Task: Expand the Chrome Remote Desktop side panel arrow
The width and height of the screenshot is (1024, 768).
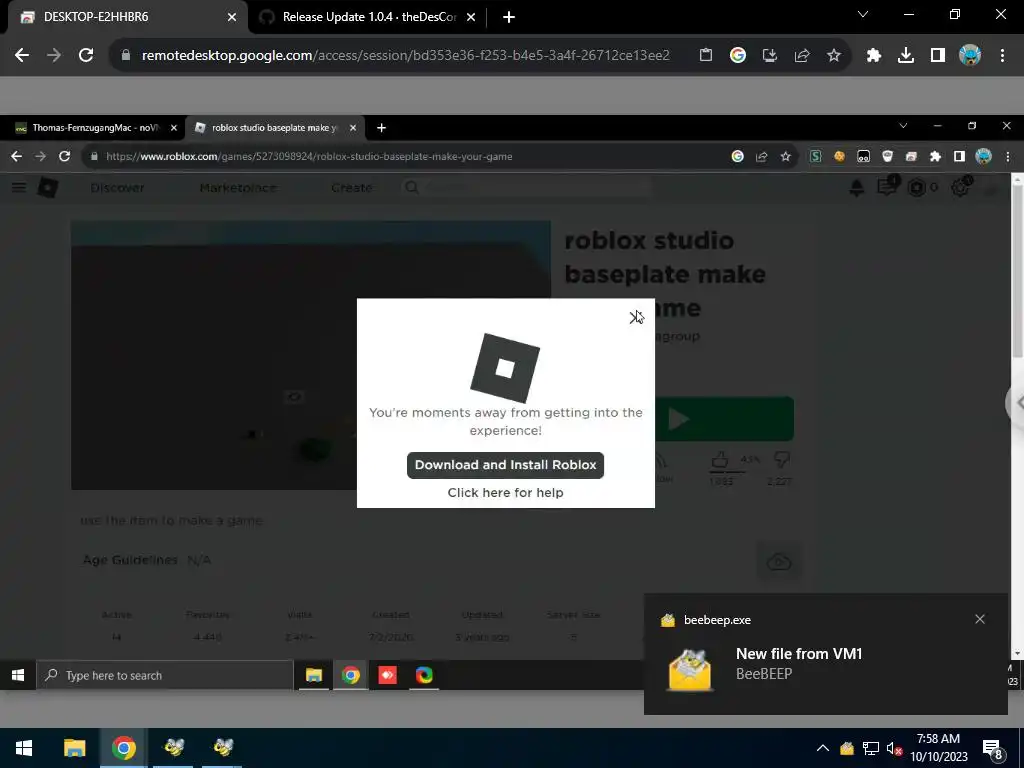Action: click(1016, 403)
